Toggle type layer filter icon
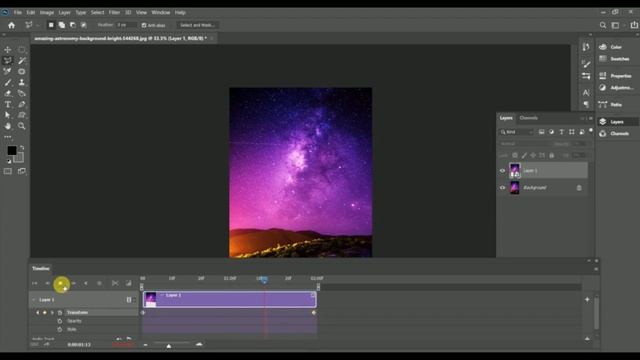 562,132
